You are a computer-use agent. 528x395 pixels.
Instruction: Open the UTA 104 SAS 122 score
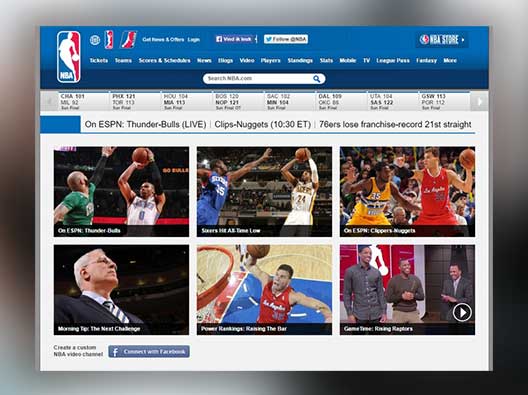[393, 101]
